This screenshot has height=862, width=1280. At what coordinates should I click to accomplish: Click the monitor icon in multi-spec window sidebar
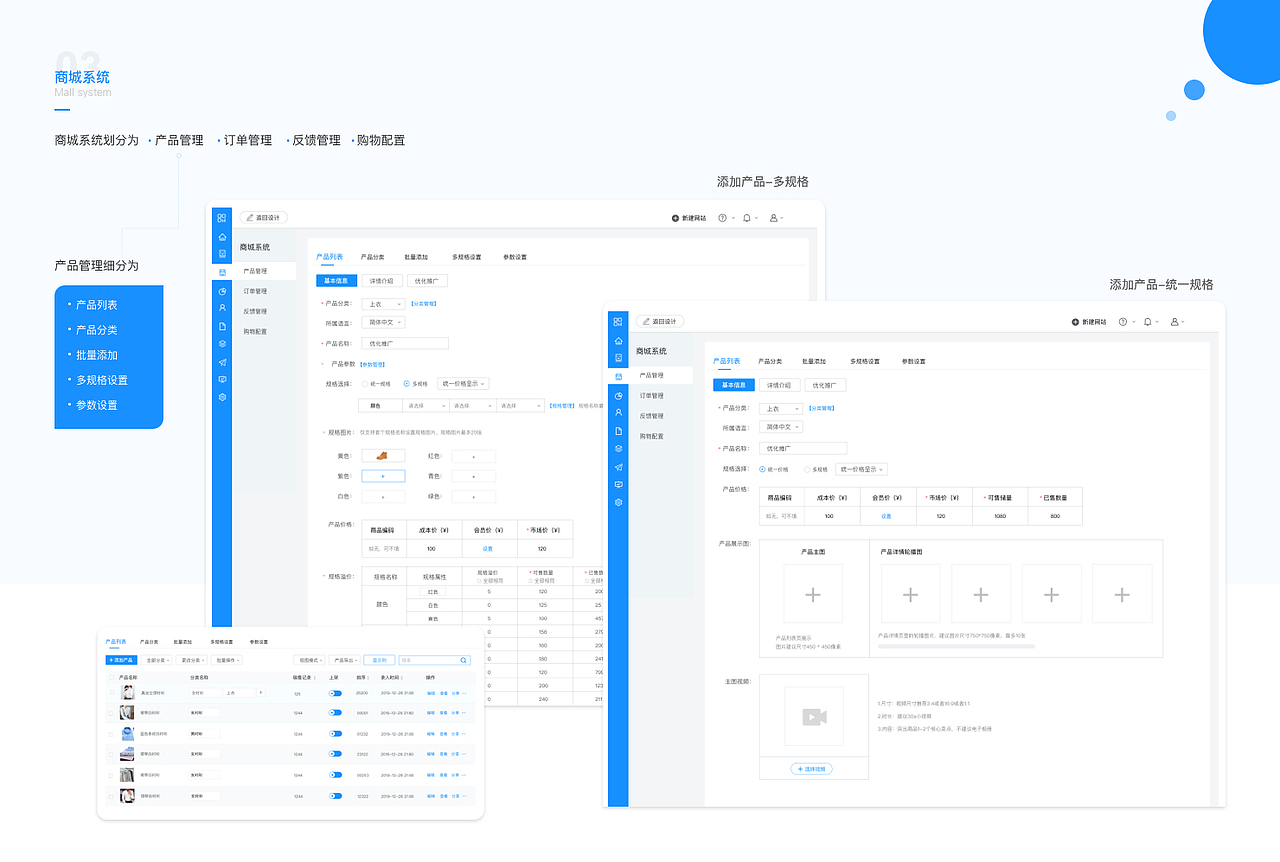click(222, 379)
